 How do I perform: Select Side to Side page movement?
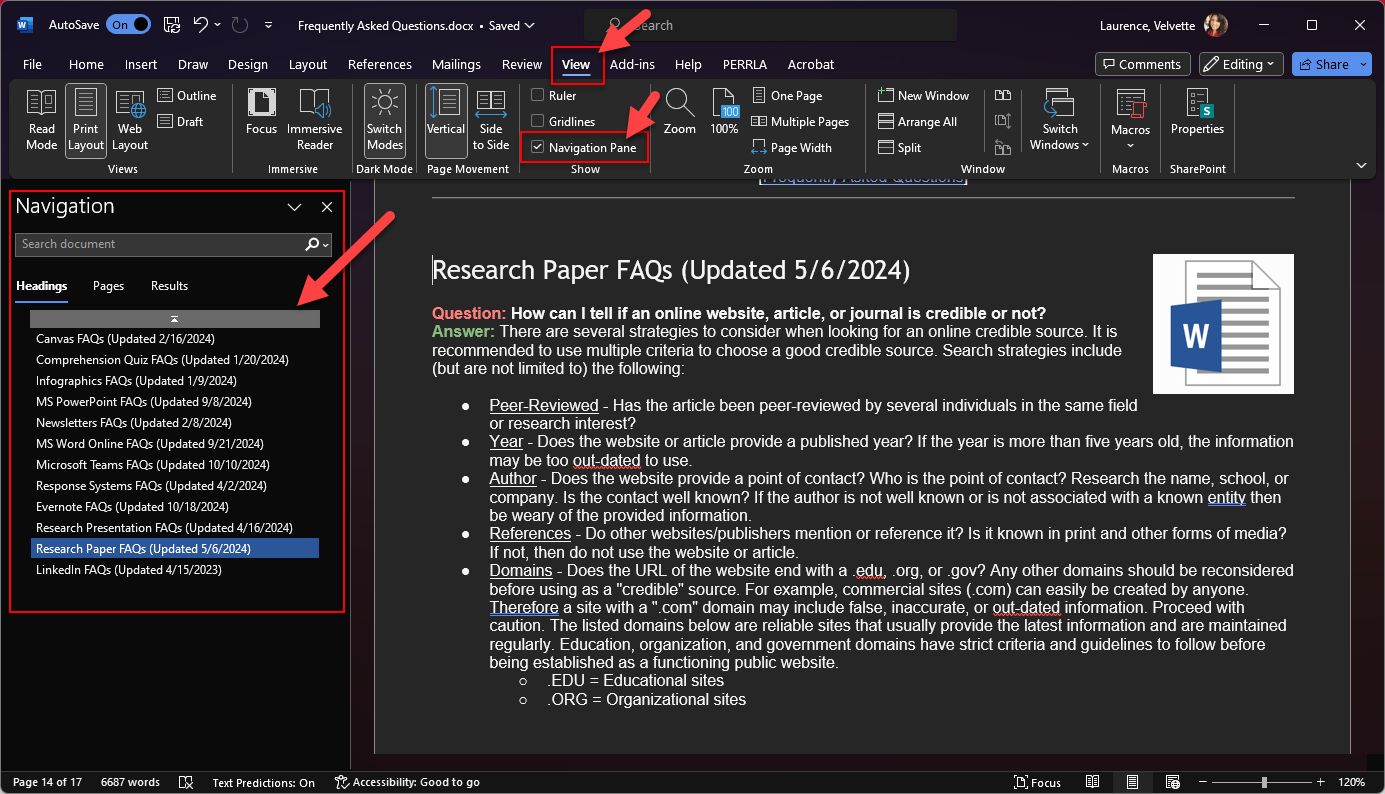[491, 120]
